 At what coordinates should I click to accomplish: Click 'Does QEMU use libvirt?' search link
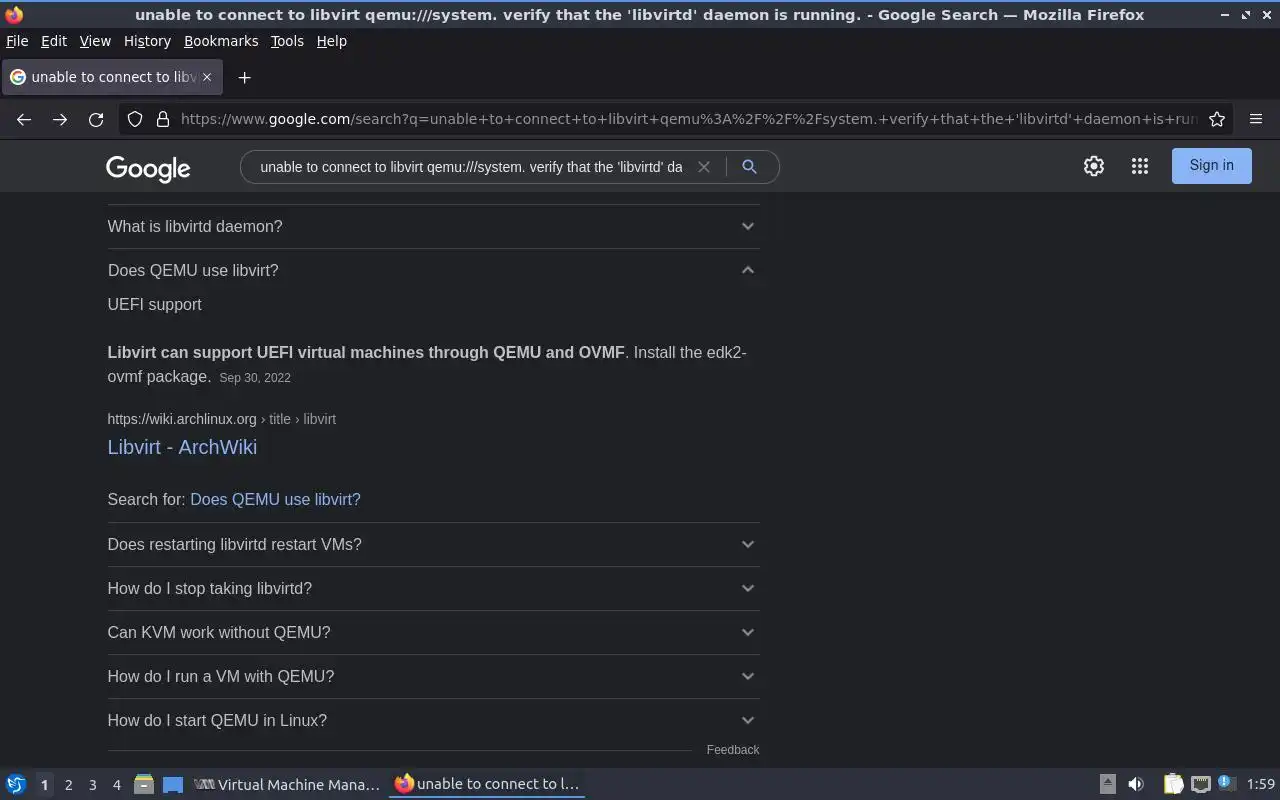tap(275, 499)
